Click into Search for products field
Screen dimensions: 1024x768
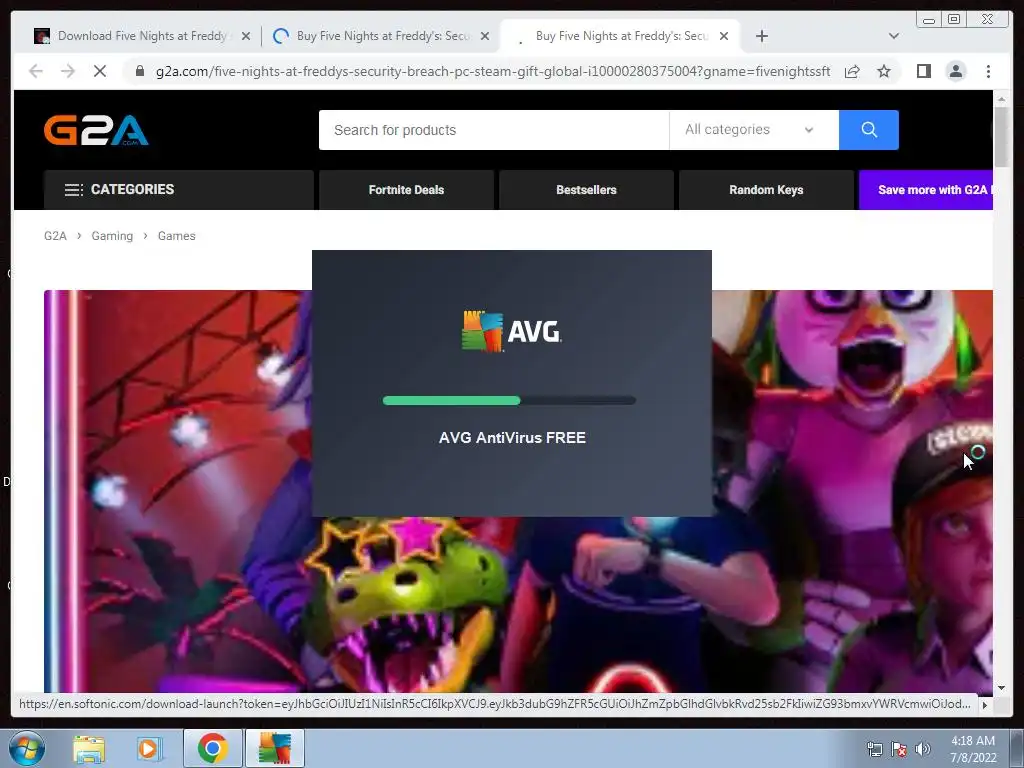click(494, 130)
